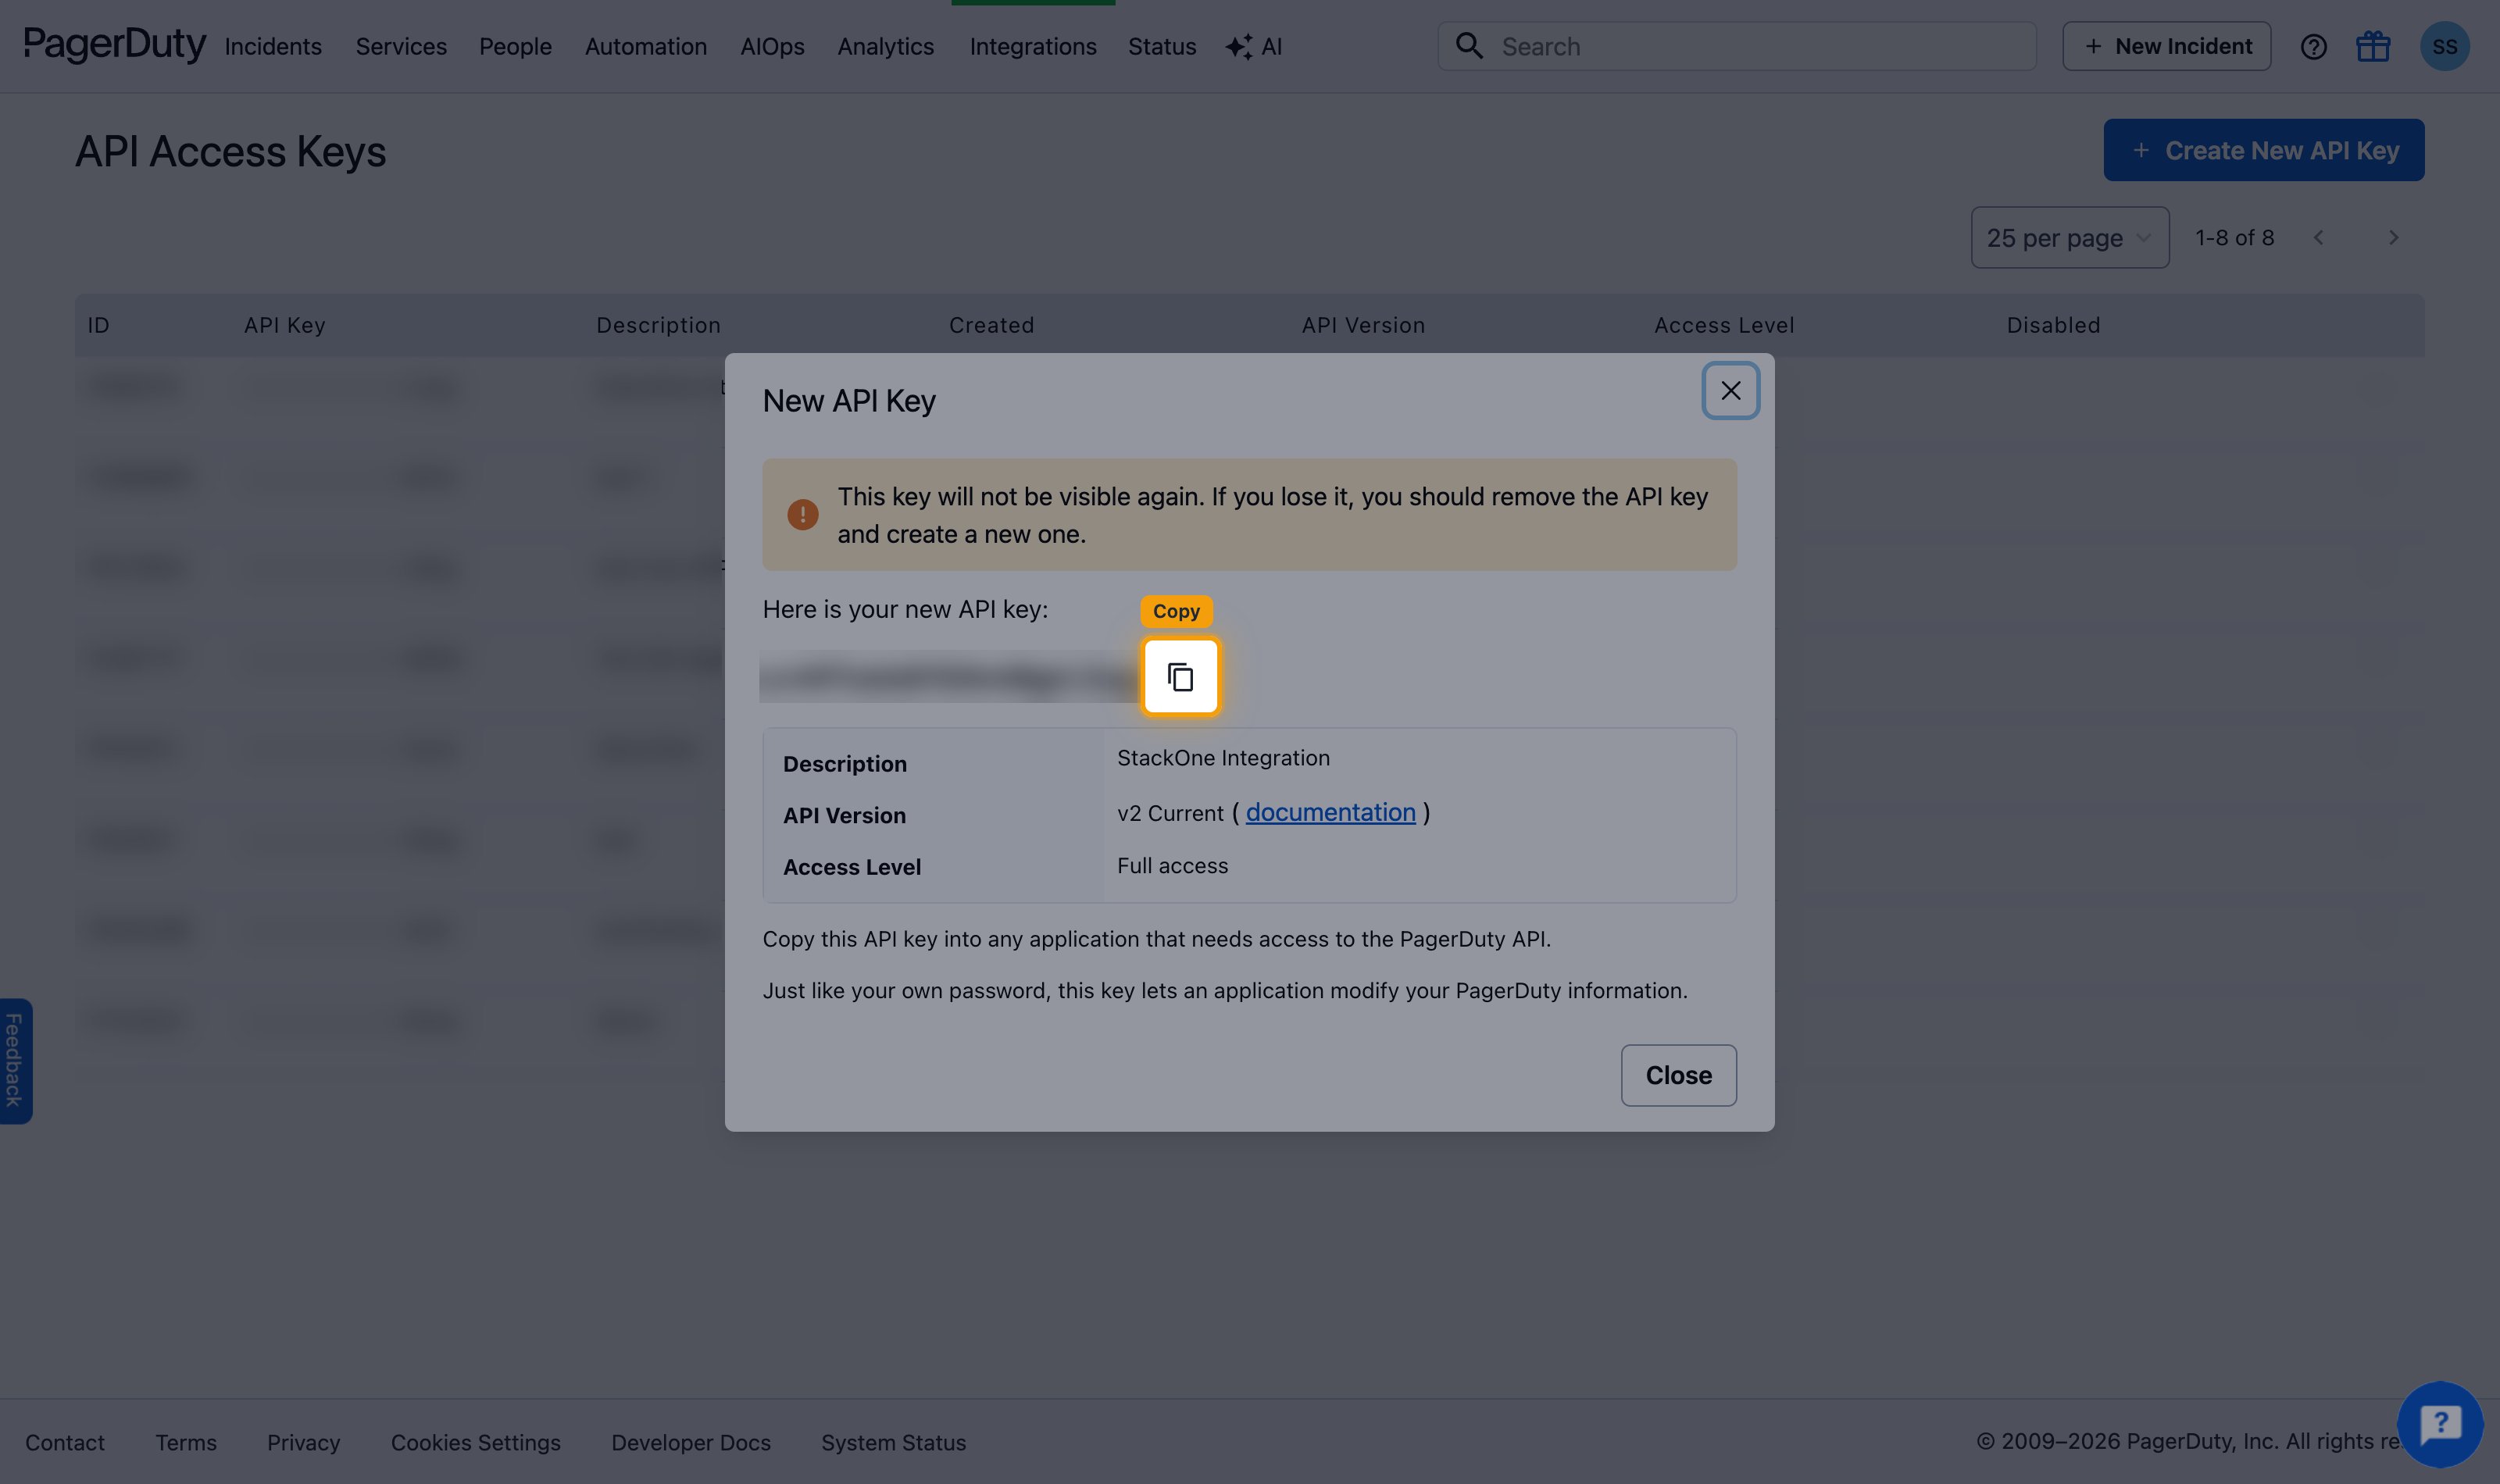The width and height of the screenshot is (2500, 1484).
Task: Click the 'New API Key' dialog title
Action: [x=849, y=401]
